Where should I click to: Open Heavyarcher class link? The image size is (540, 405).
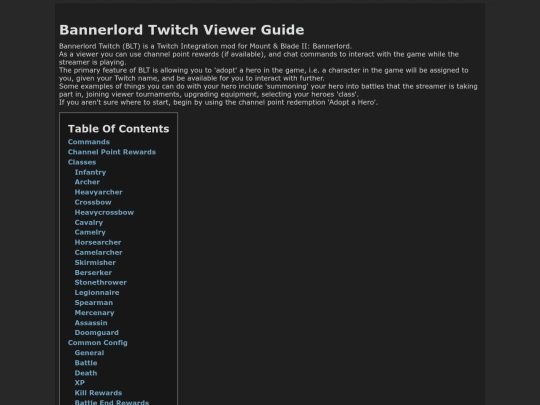98,192
